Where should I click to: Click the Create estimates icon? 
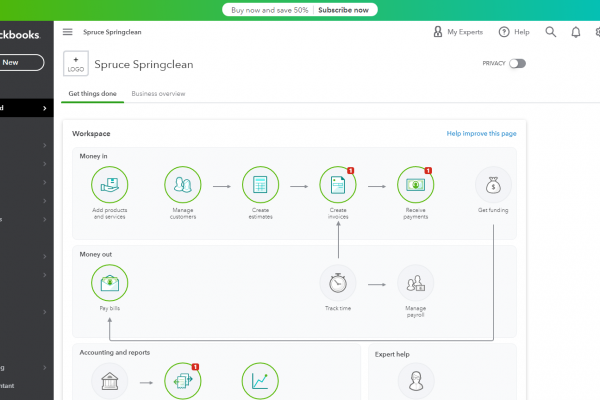tap(260, 184)
